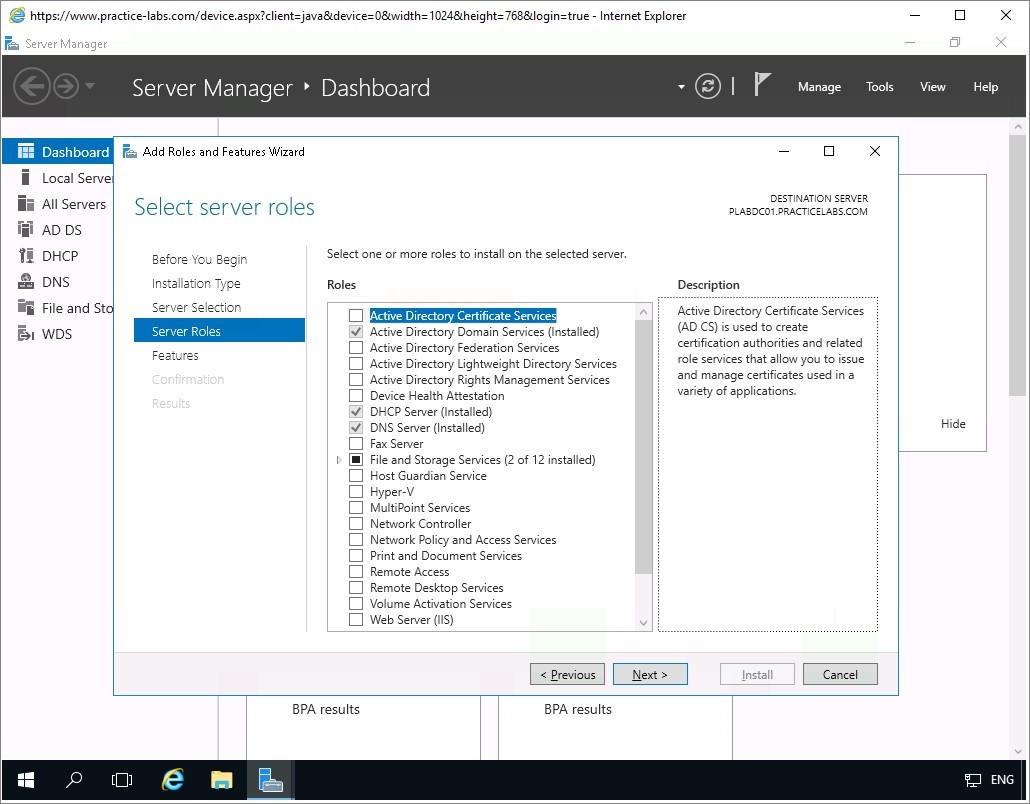Screen dimensions: 1030x804
Task: Go to Before You Begin step
Action: pyautogui.click(x=199, y=259)
